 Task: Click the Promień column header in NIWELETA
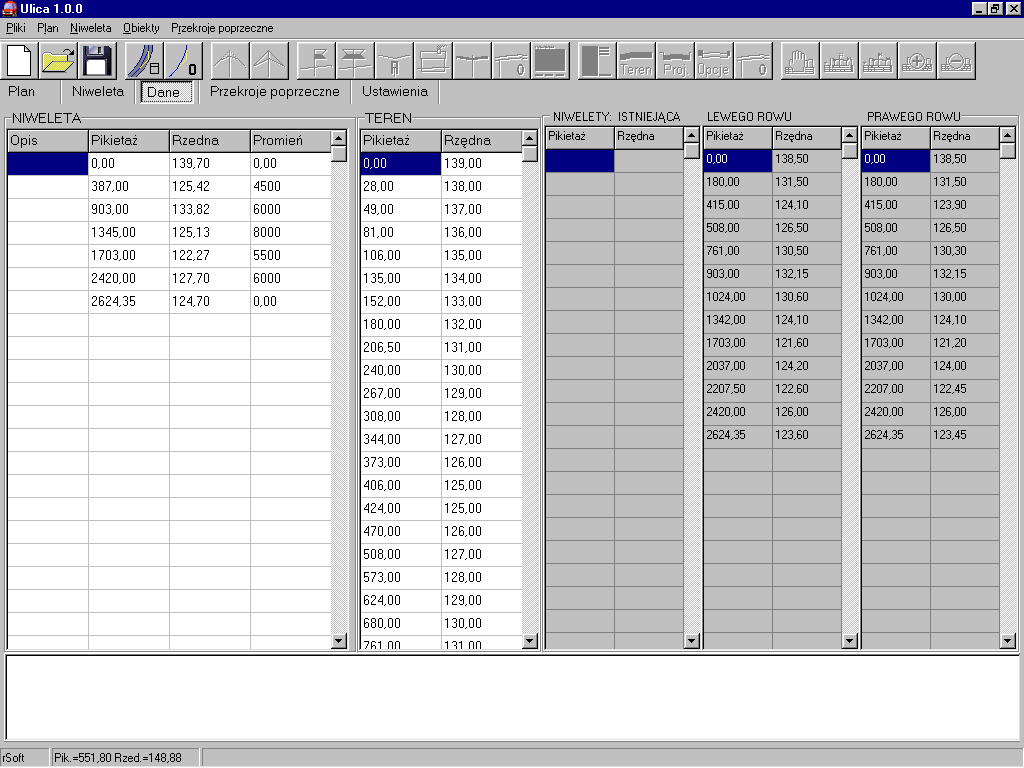click(x=289, y=141)
